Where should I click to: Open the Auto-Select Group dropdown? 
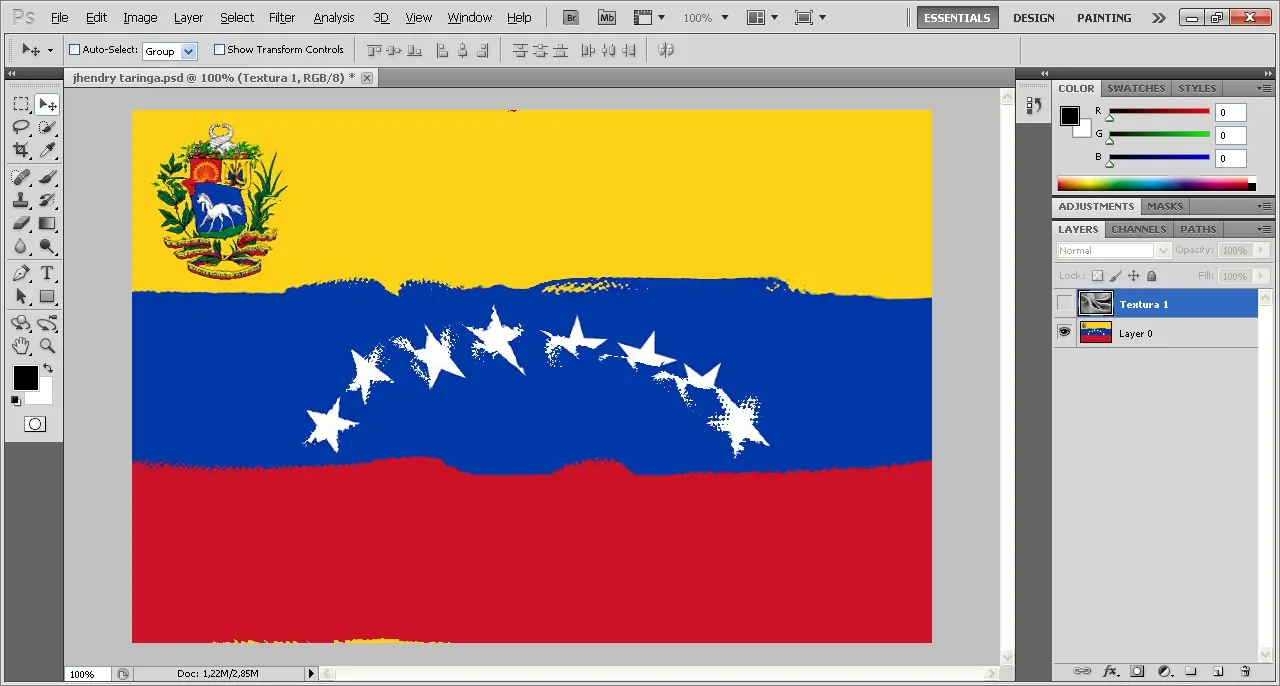170,50
